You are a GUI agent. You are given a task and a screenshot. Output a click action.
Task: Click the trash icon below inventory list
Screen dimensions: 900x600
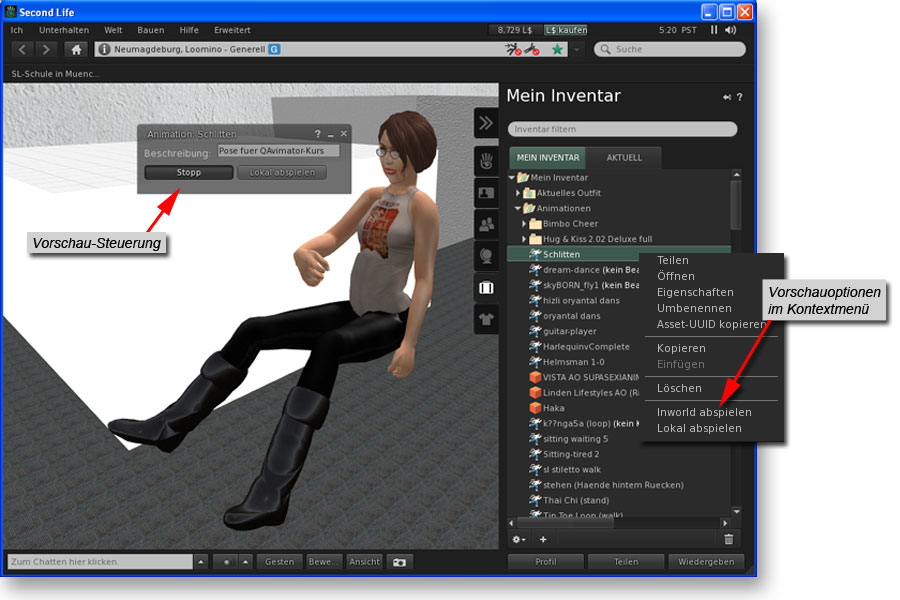pos(728,539)
